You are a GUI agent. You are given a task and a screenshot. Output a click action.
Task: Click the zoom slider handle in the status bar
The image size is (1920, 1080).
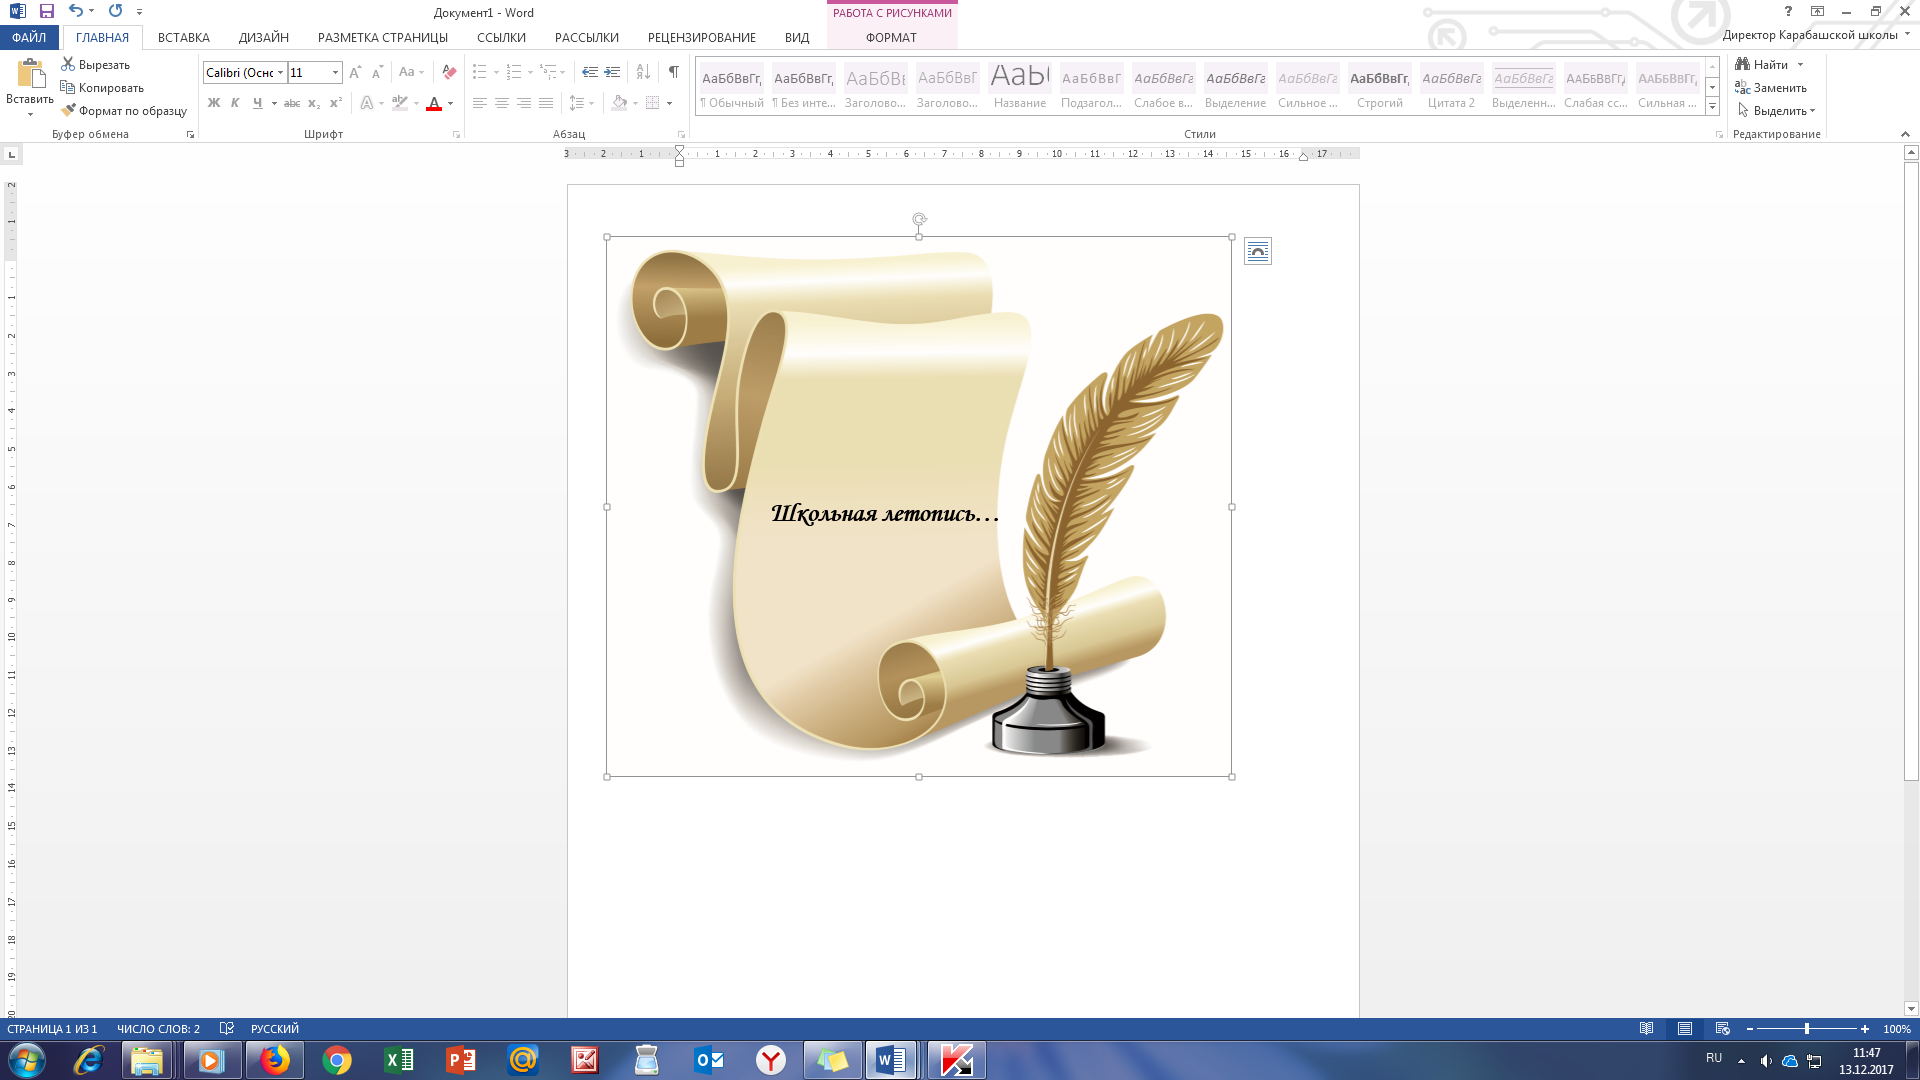click(x=1806, y=1029)
